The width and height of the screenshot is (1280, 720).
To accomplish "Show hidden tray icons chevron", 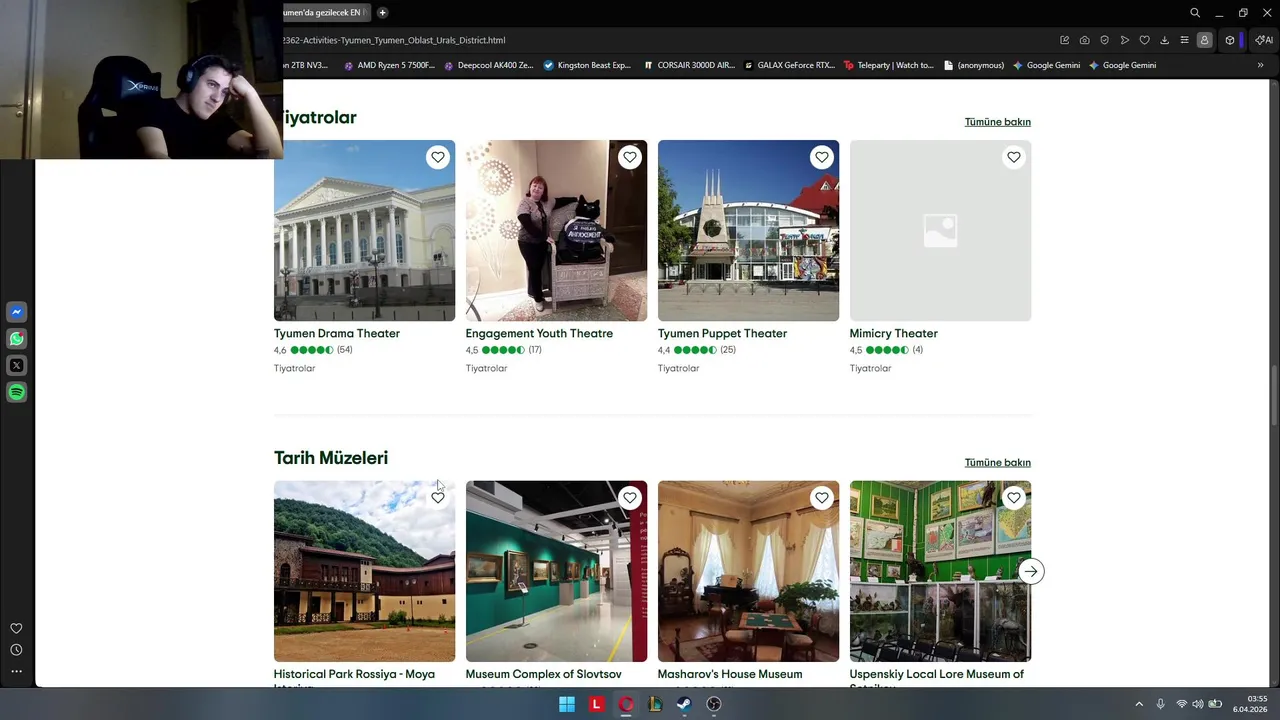I will click(1138, 704).
